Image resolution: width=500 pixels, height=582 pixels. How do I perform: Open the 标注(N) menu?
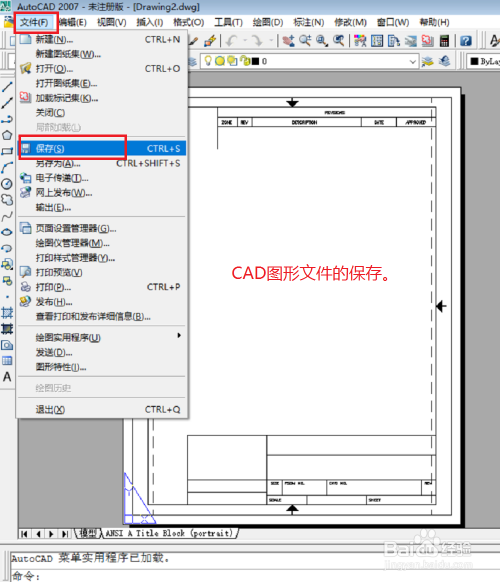[309, 22]
